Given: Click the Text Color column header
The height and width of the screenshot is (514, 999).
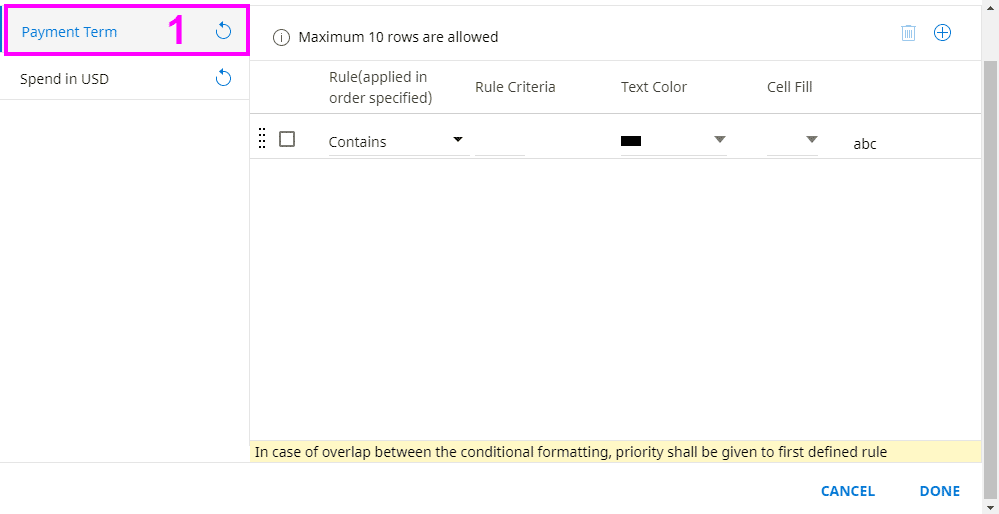Looking at the screenshot, I should [x=654, y=87].
